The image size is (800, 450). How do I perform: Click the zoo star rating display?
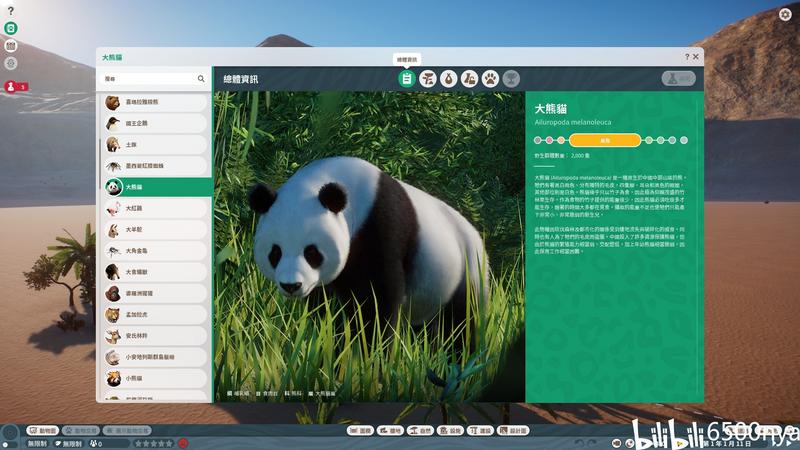click(x=153, y=444)
